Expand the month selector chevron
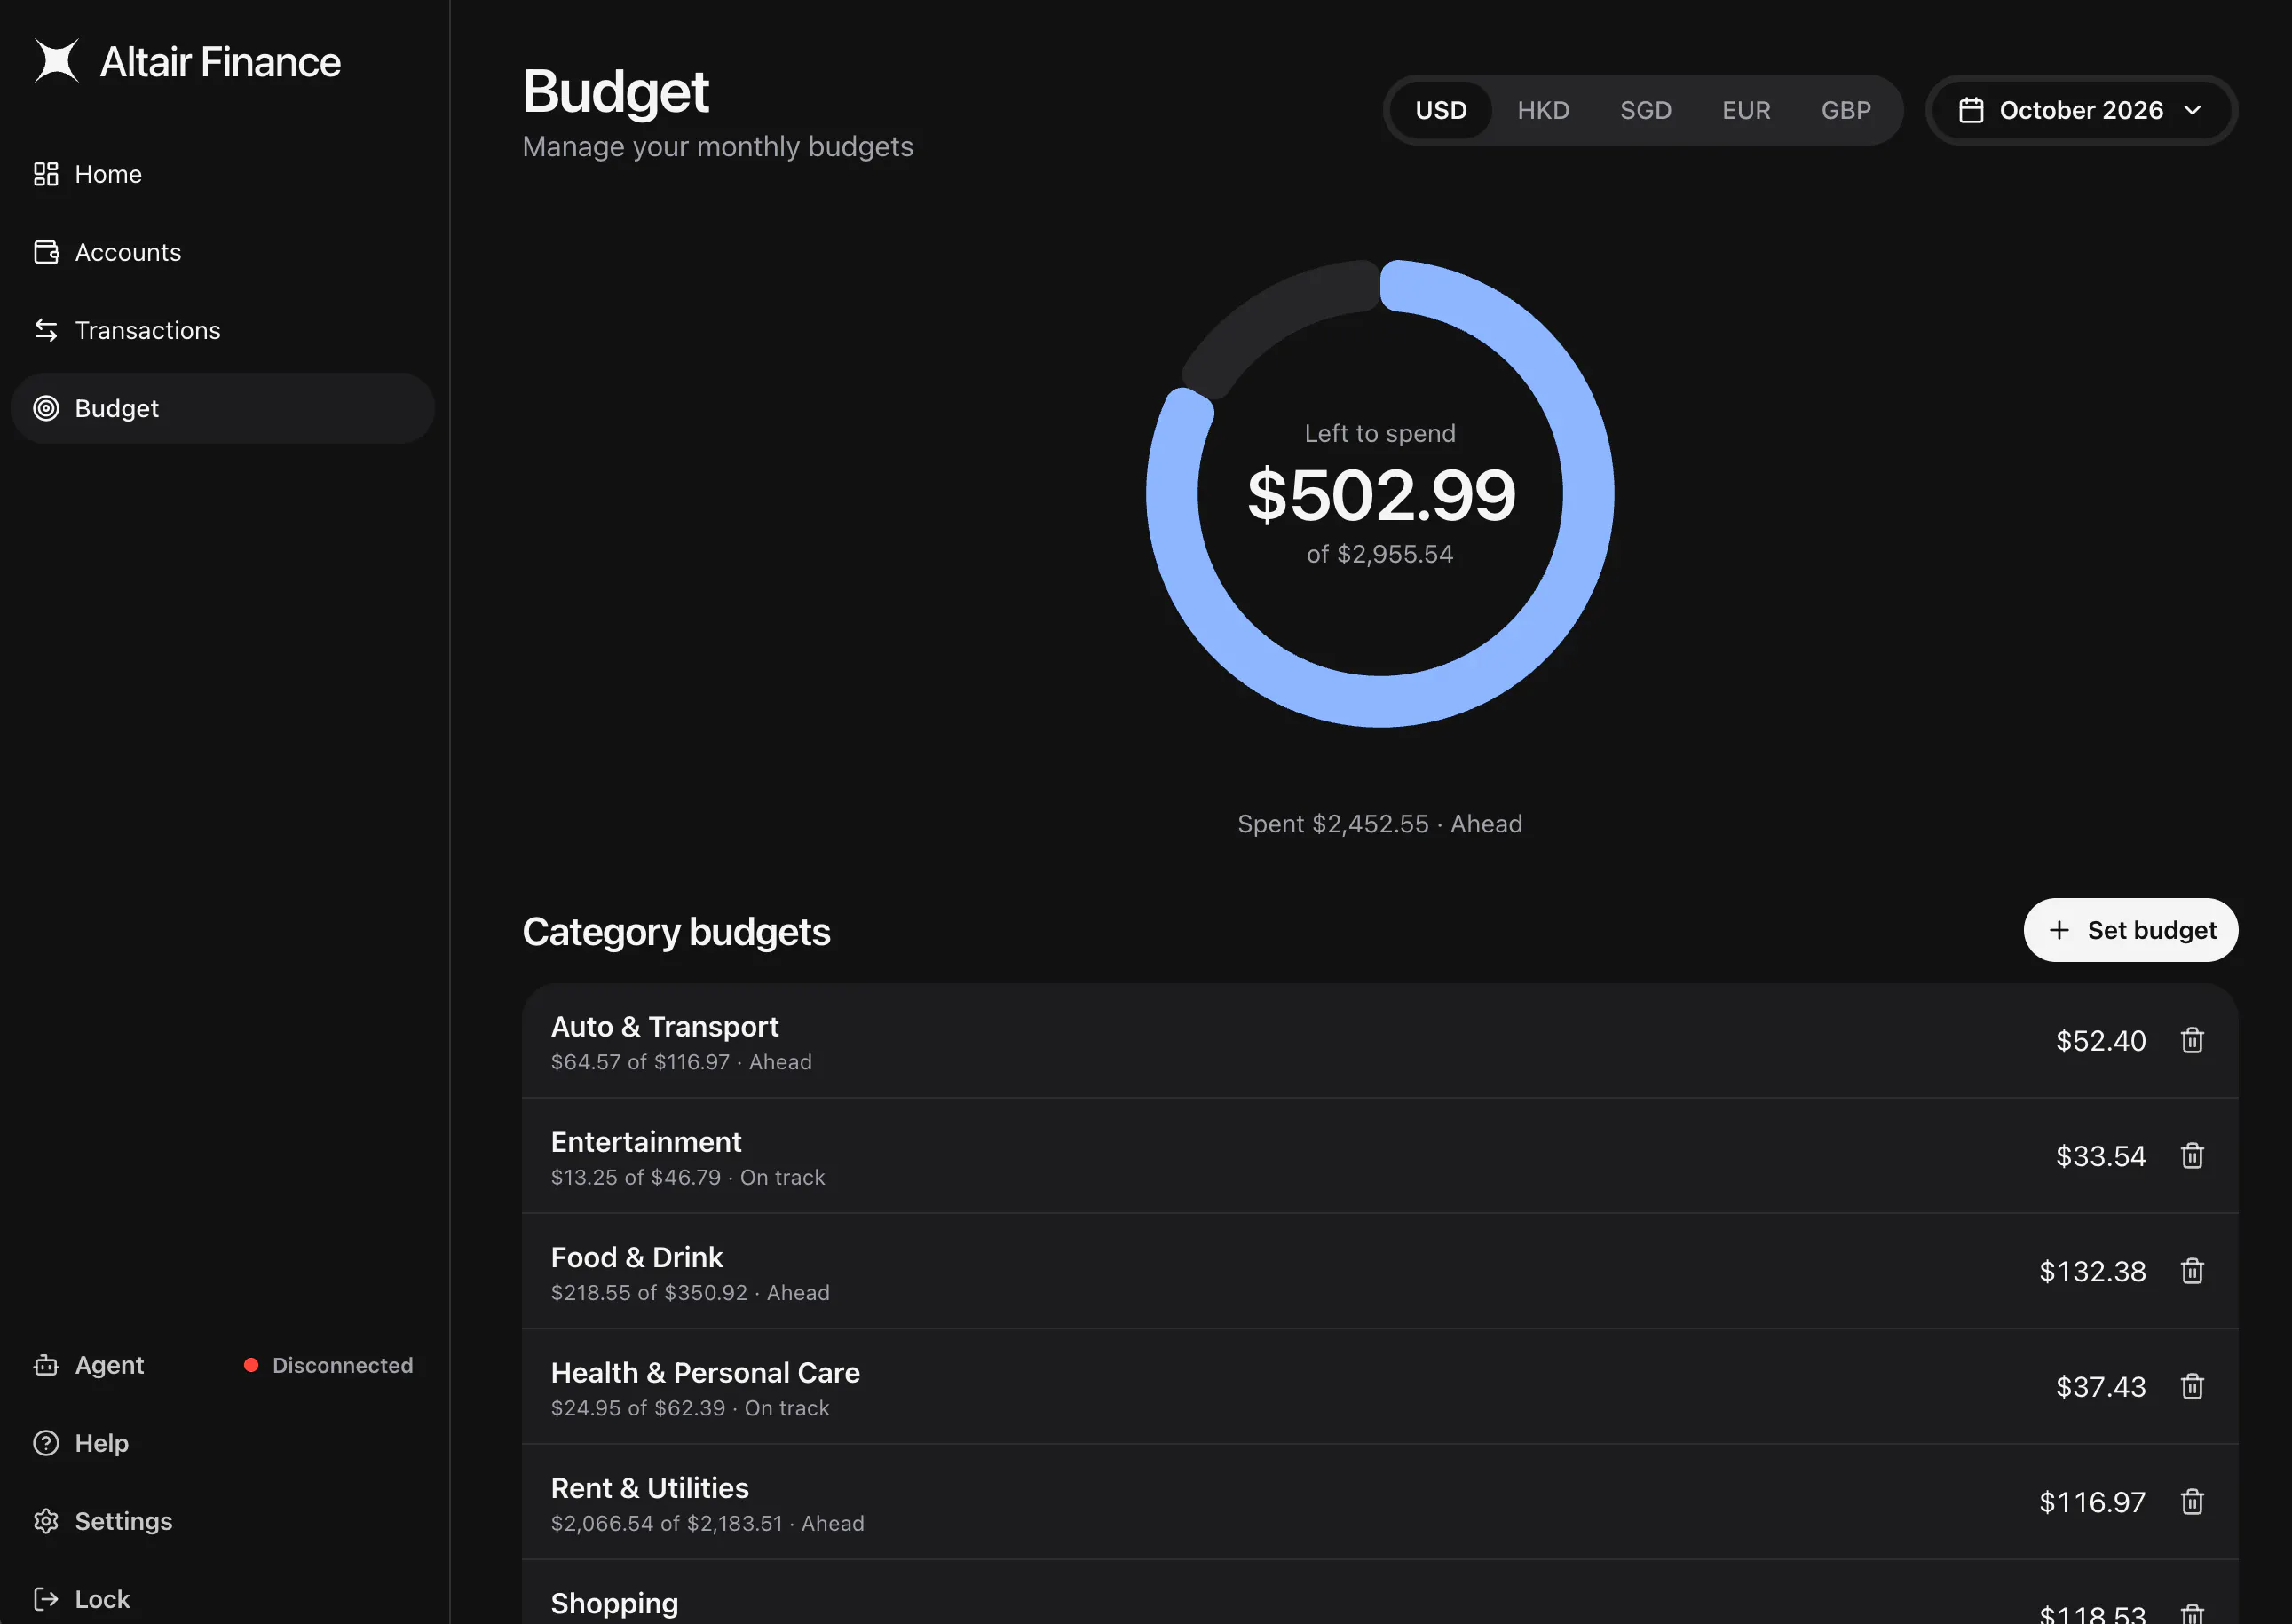 [x=2192, y=110]
